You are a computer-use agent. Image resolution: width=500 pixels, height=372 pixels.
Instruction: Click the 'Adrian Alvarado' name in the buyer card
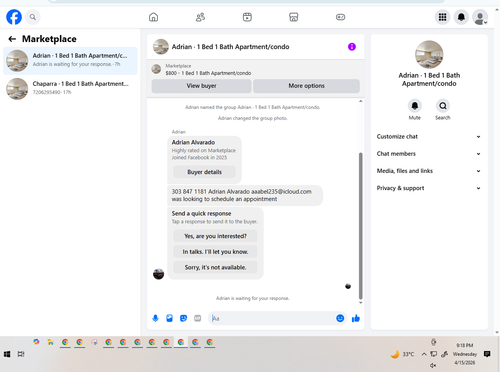click(x=193, y=142)
